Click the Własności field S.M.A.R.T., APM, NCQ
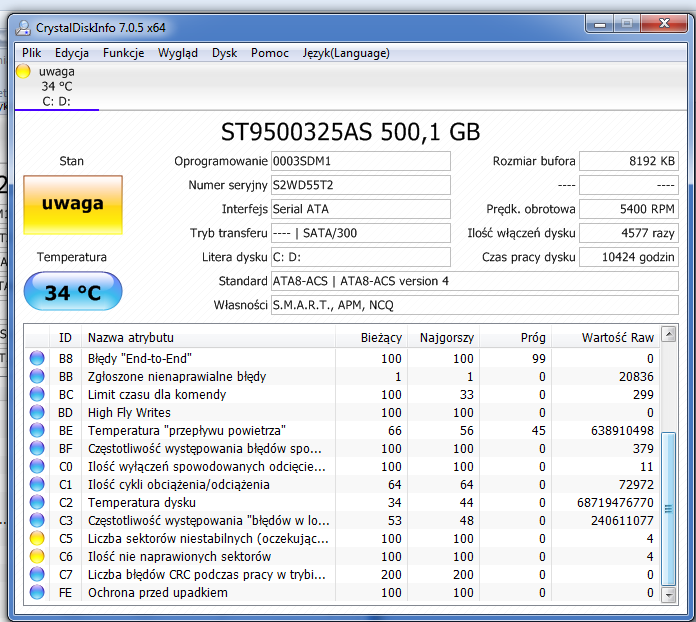The image size is (696, 622). tap(475, 305)
